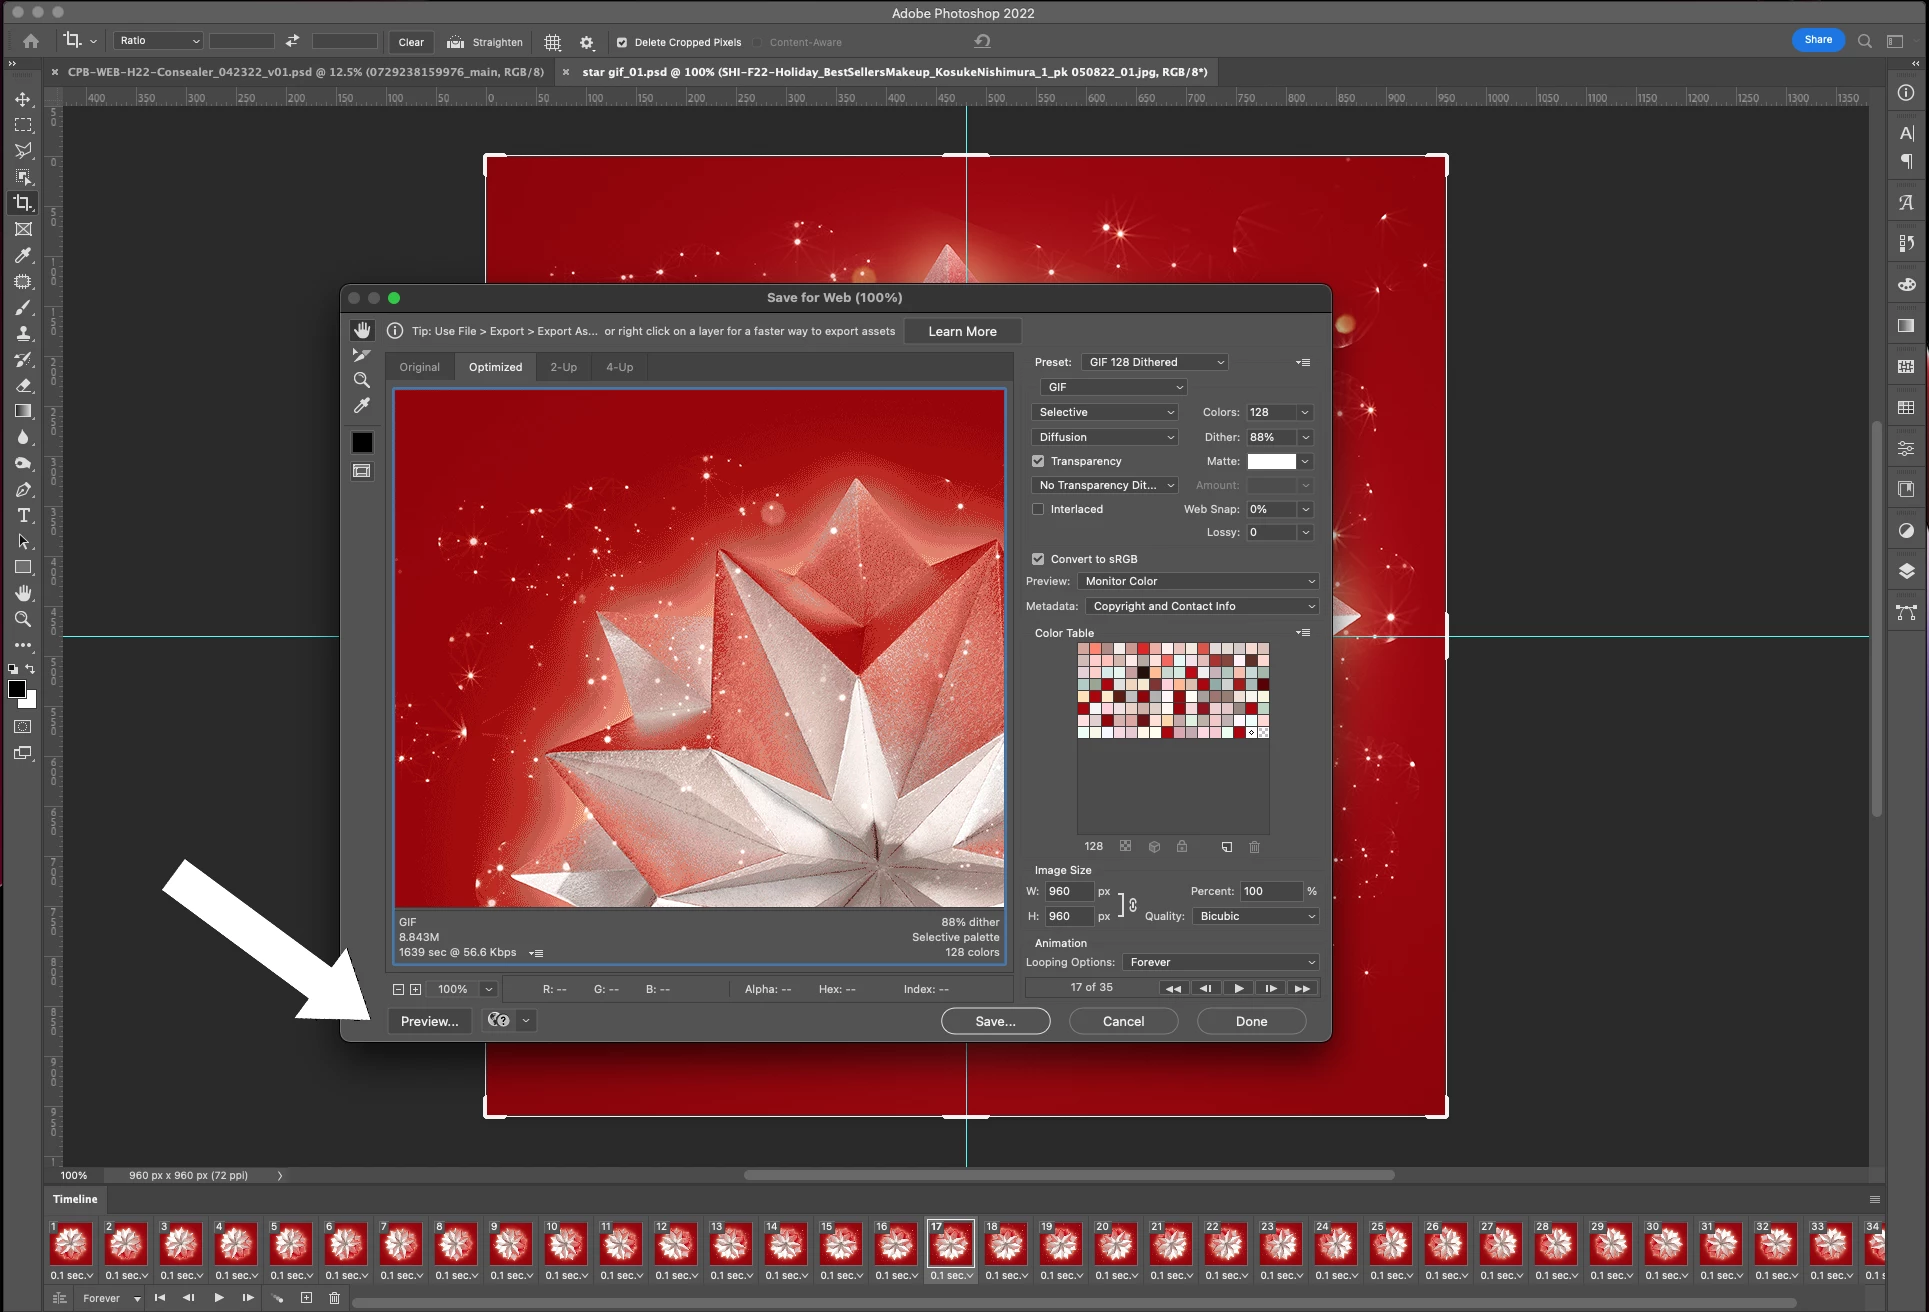
Task: Expand the Looping Options Forever dropdown
Action: 1221,962
